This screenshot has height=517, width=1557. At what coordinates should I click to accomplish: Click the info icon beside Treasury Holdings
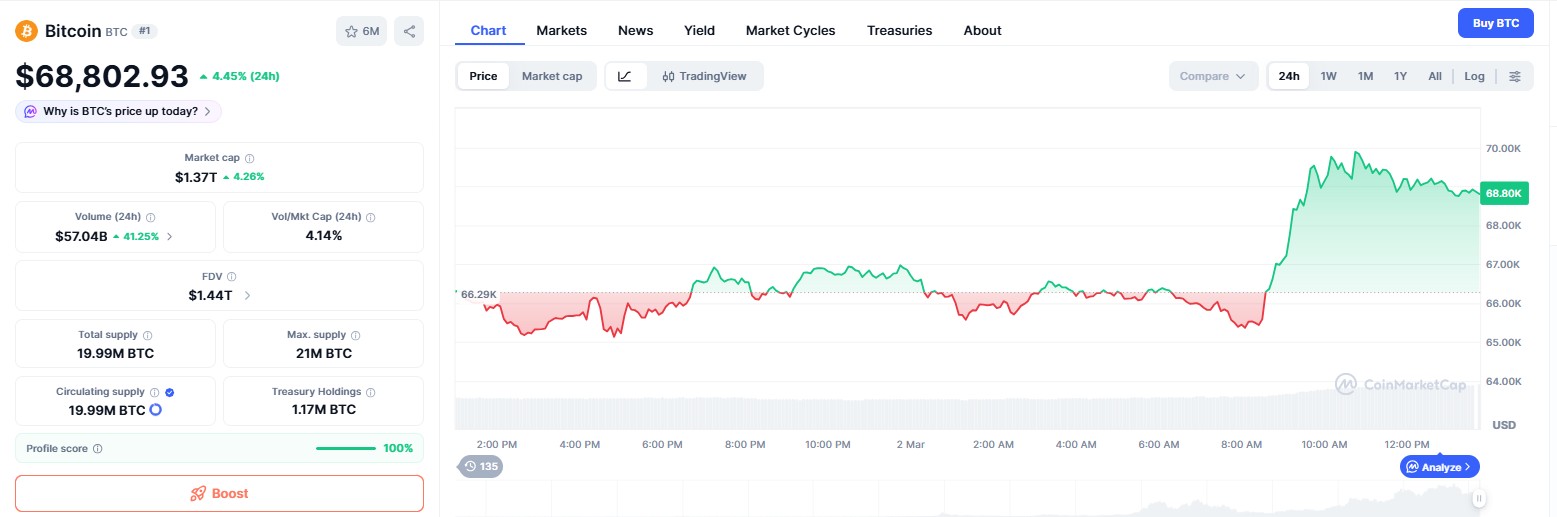371,392
